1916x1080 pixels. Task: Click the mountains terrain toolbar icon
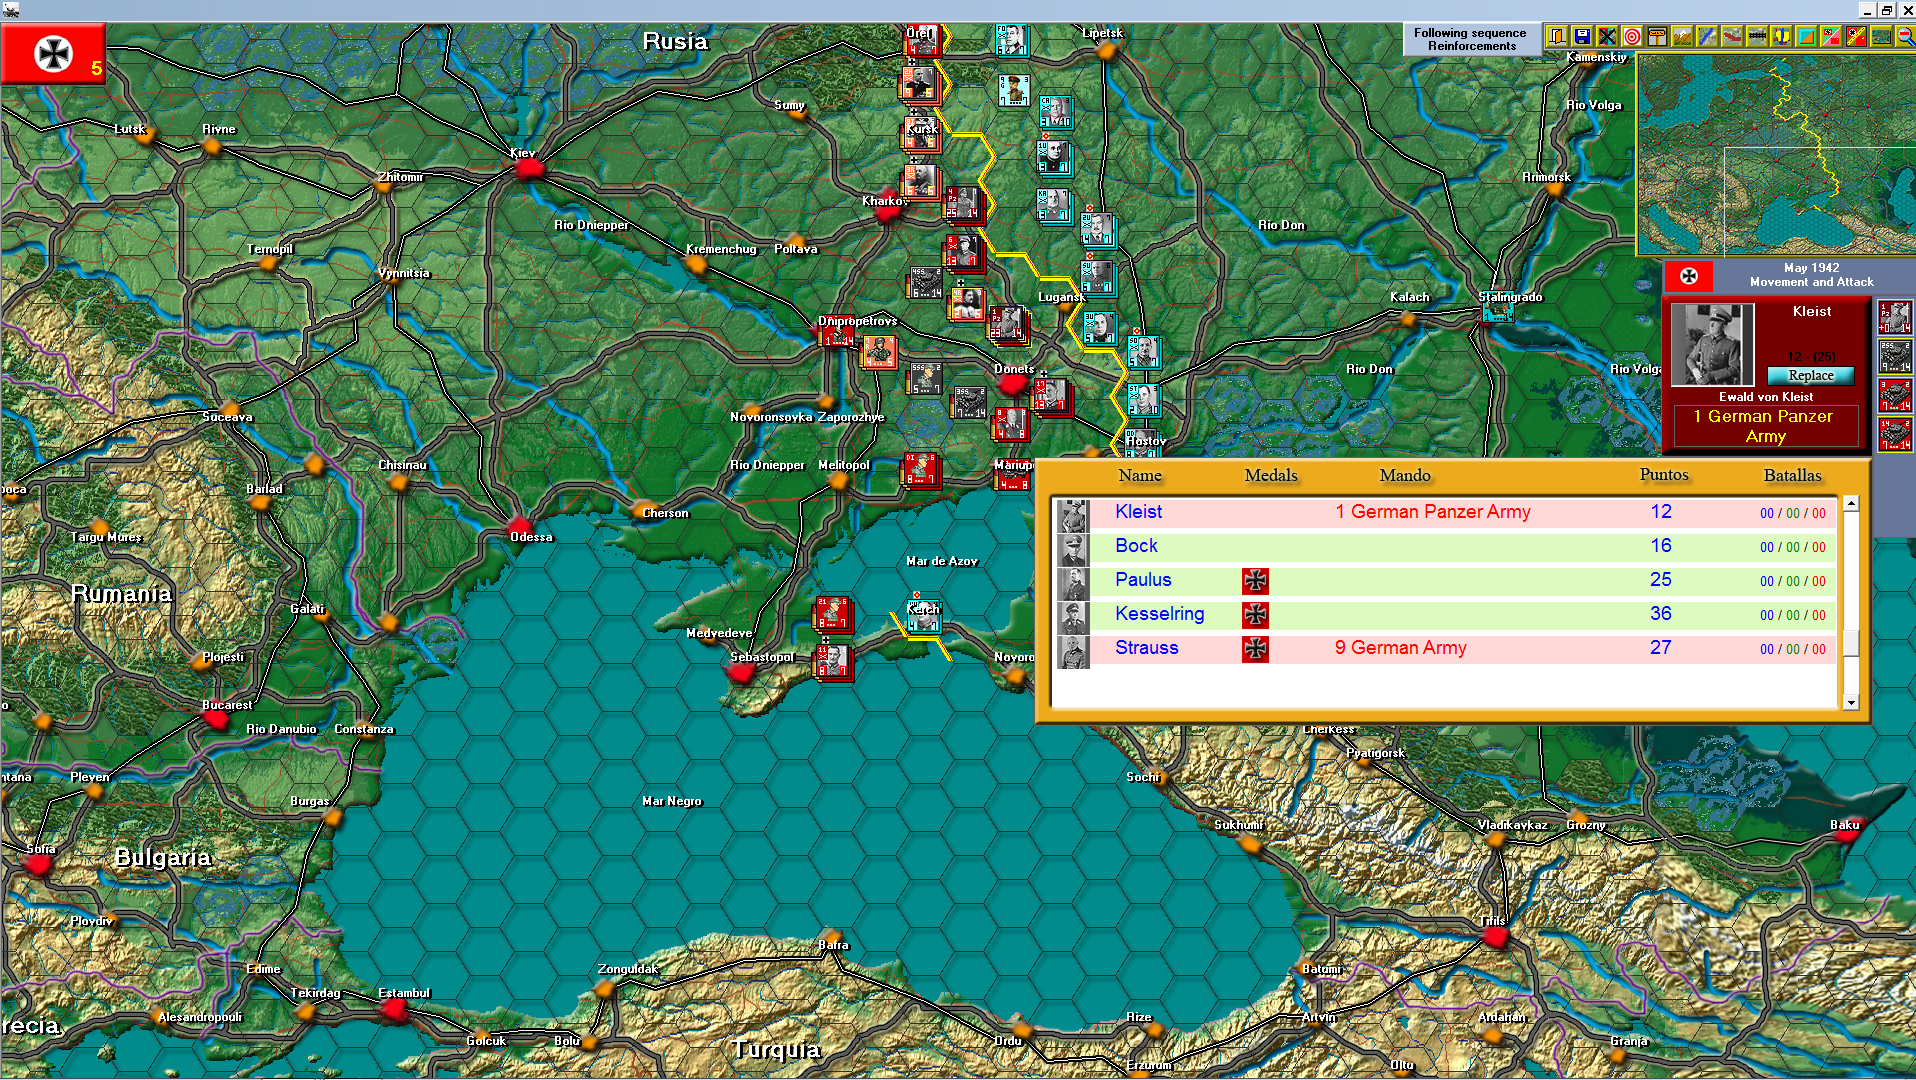[1681, 36]
